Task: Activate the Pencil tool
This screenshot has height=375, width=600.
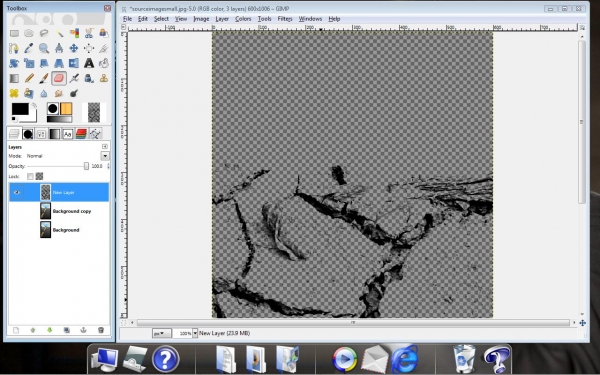Action: pyautogui.click(x=29, y=78)
